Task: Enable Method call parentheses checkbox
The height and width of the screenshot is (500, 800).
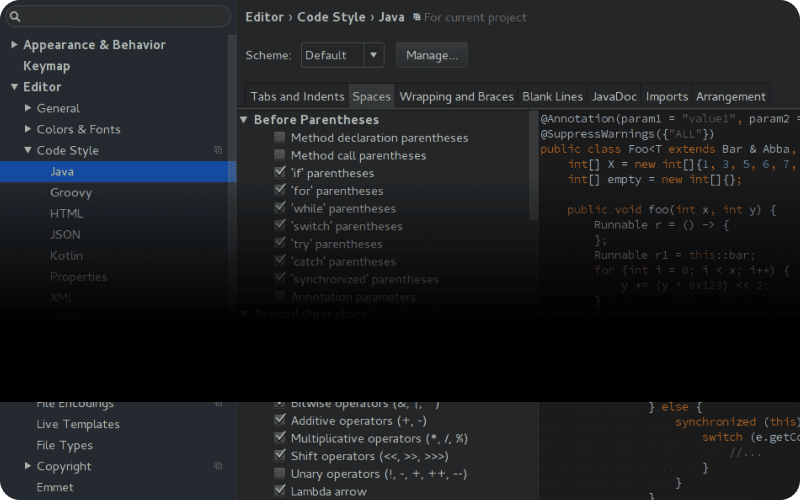Action: (x=280, y=156)
